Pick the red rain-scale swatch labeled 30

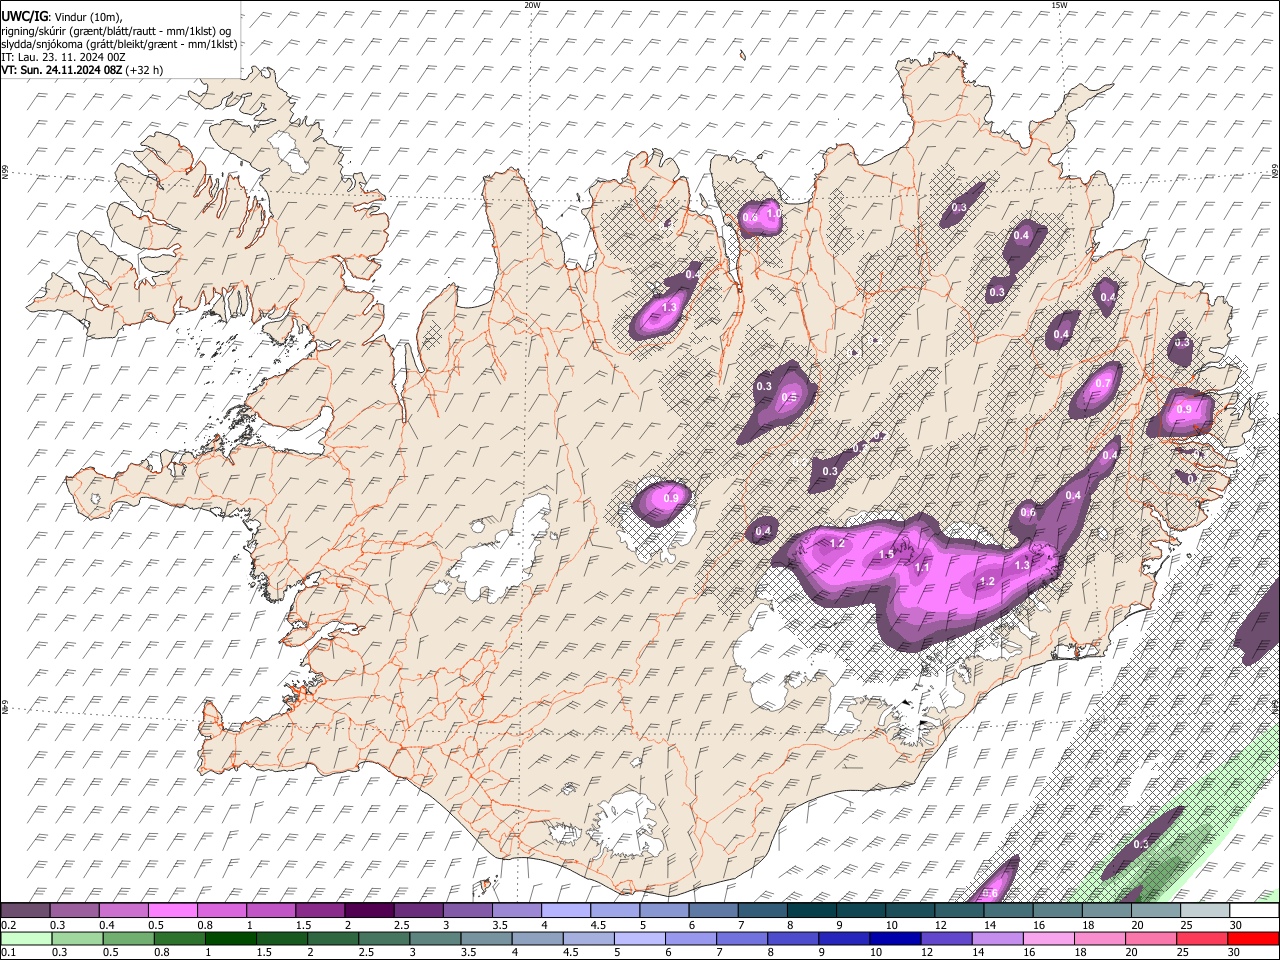click(1254, 938)
